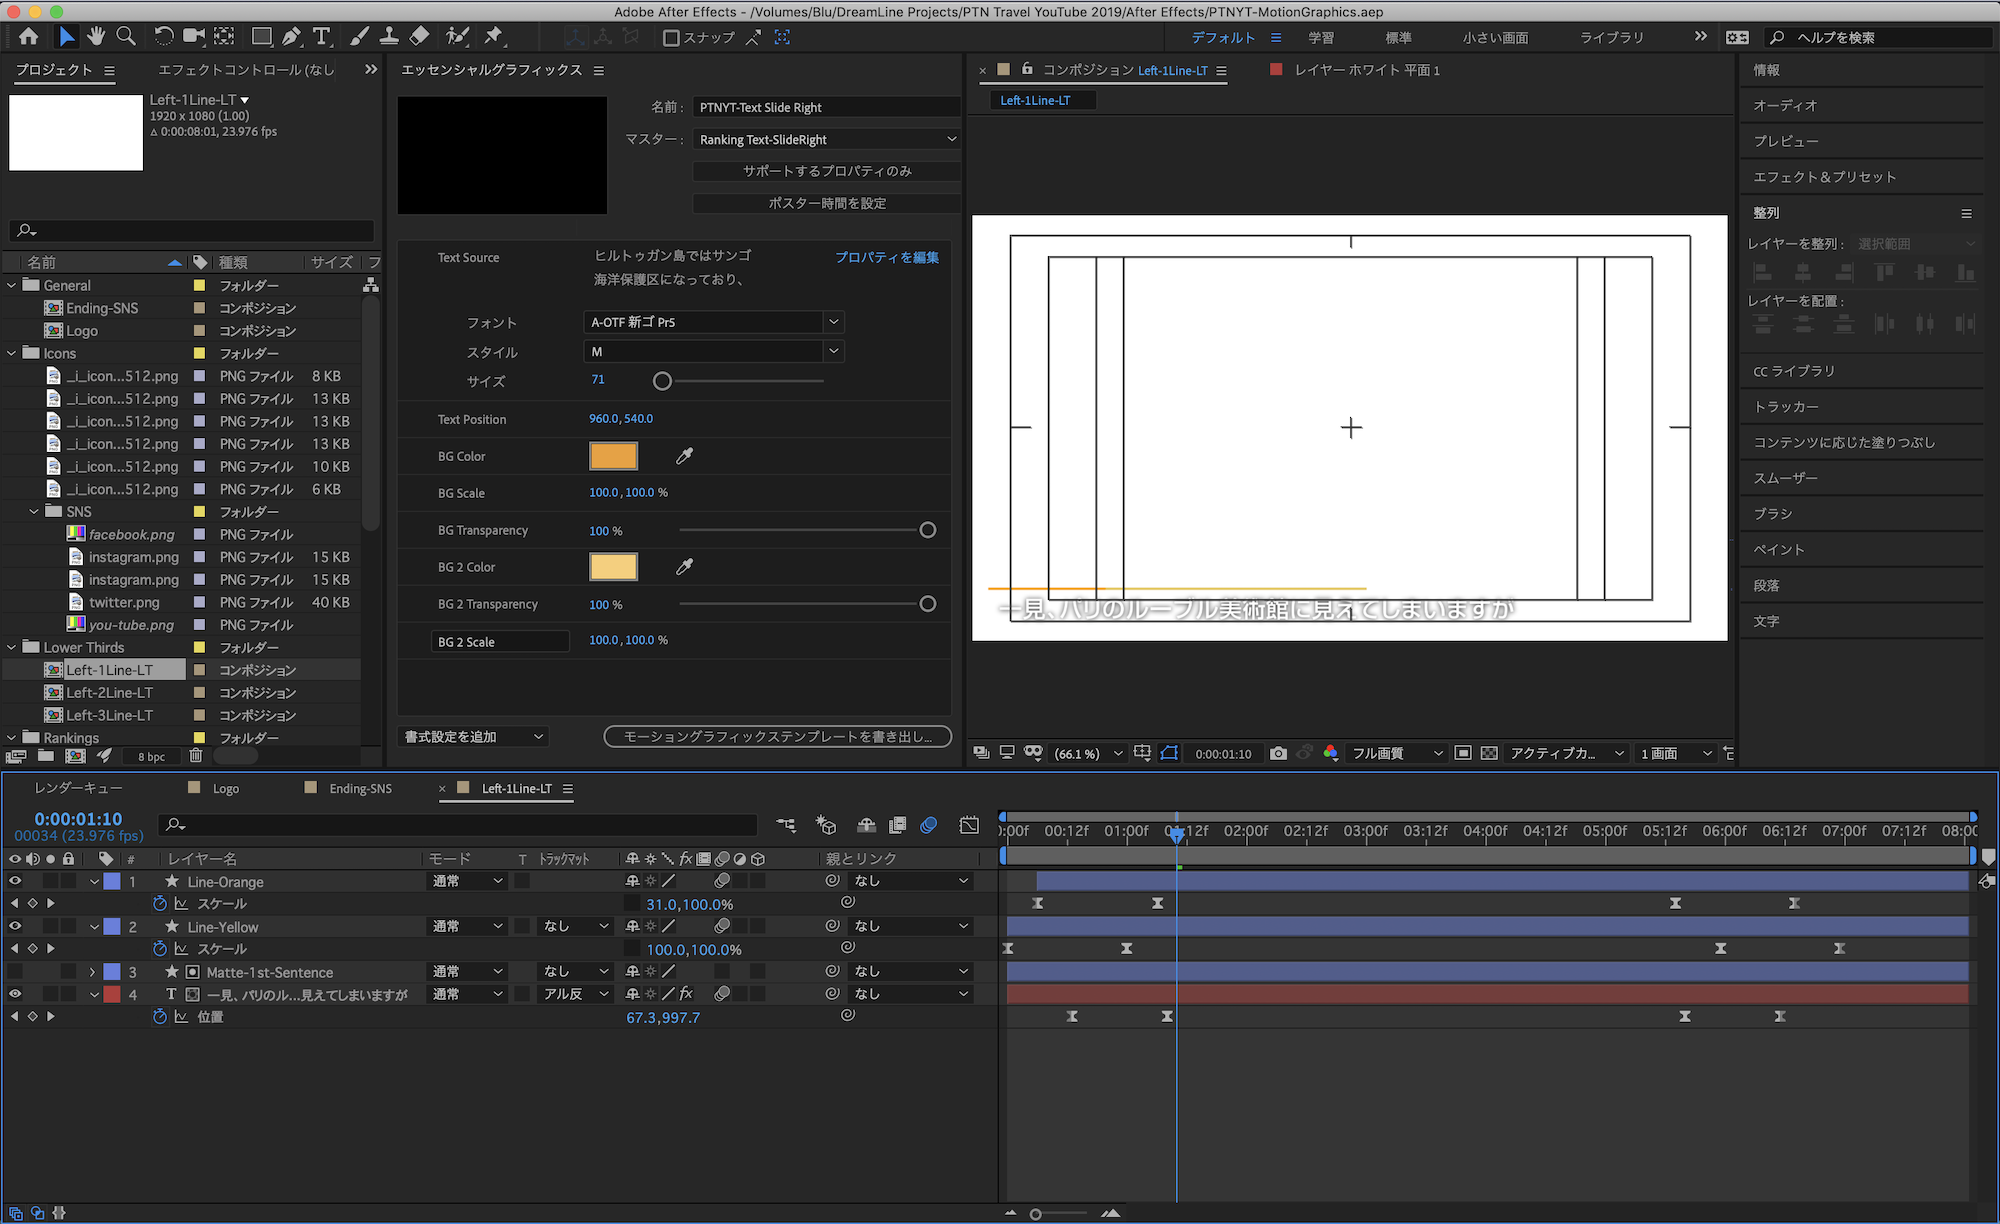
Task: Enable the スナップ snapping checkbox
Action: pos(672,38)
